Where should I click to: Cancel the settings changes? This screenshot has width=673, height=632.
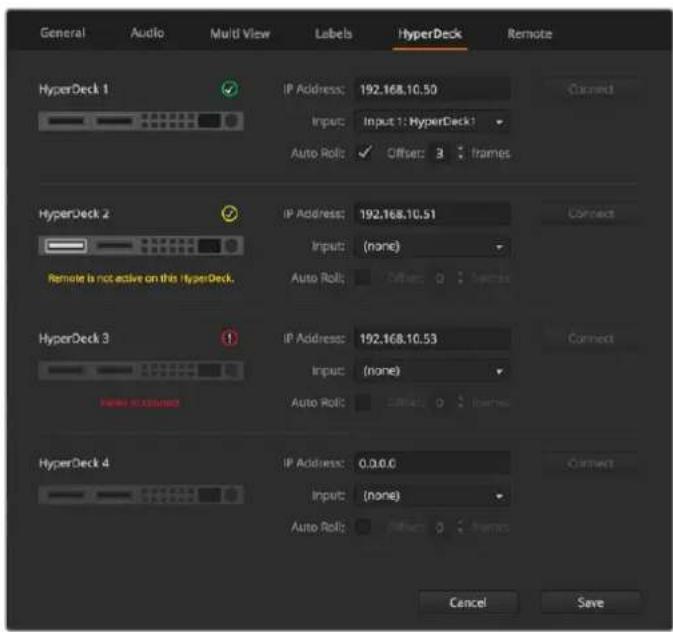[468, 602]
